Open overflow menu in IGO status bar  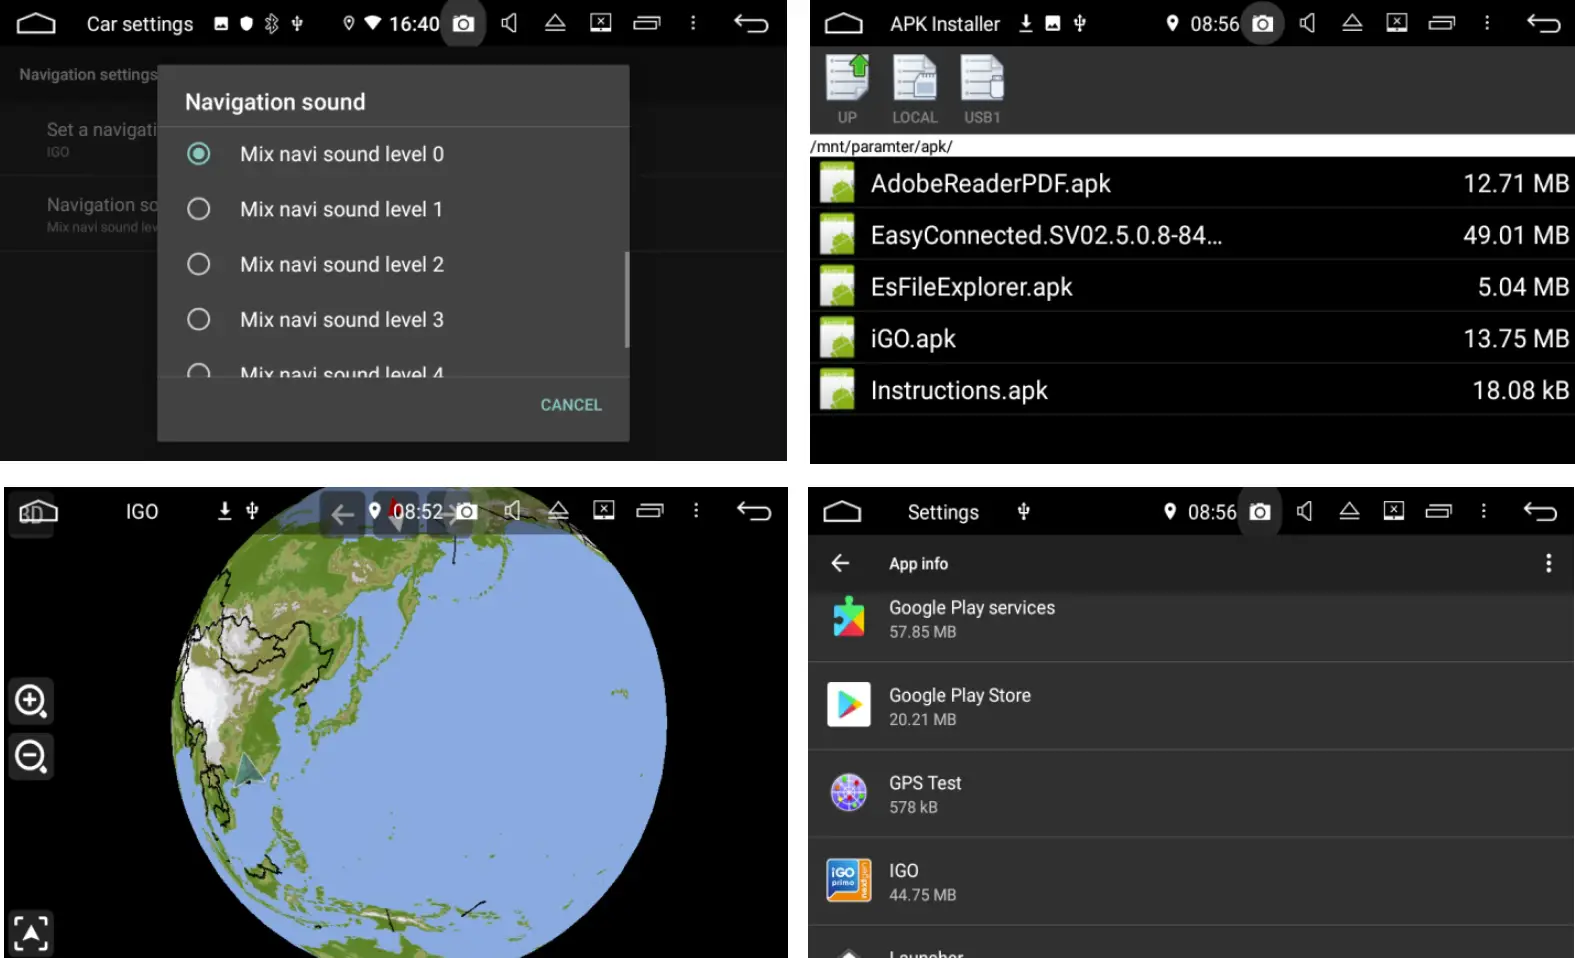click(696, 511)
